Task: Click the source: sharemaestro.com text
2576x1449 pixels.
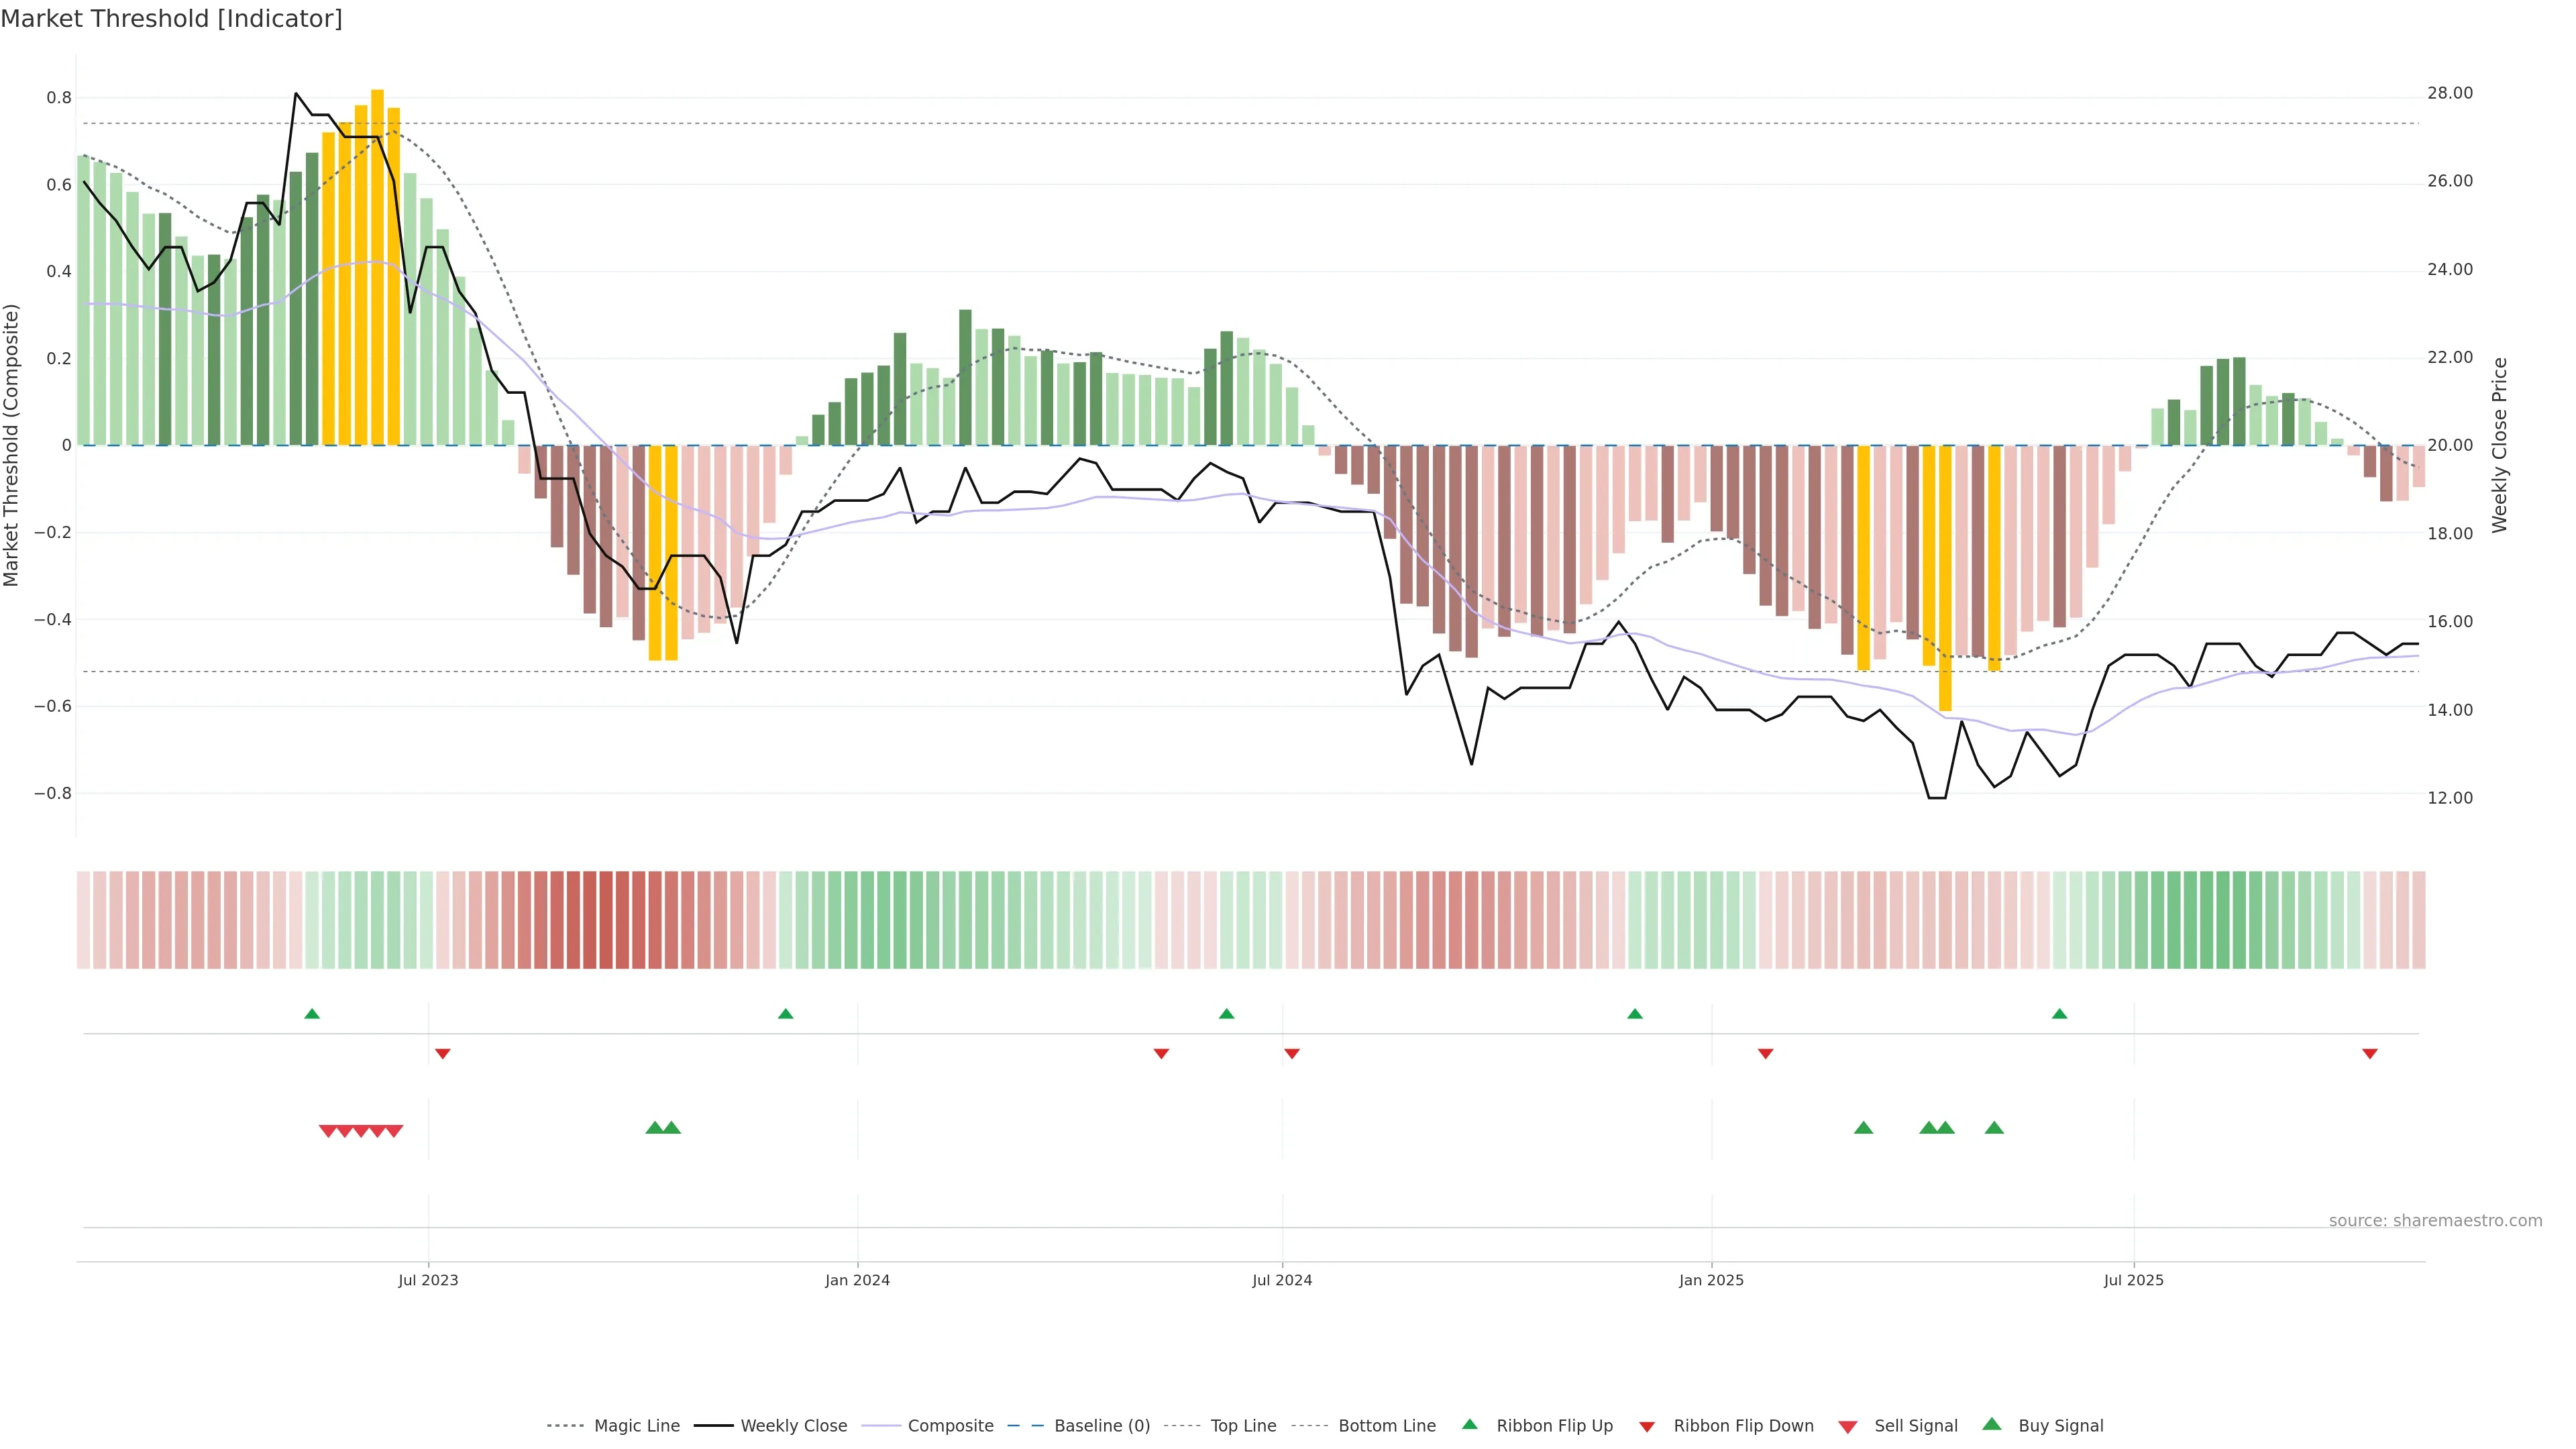Action: [x=2435, y=1221]
